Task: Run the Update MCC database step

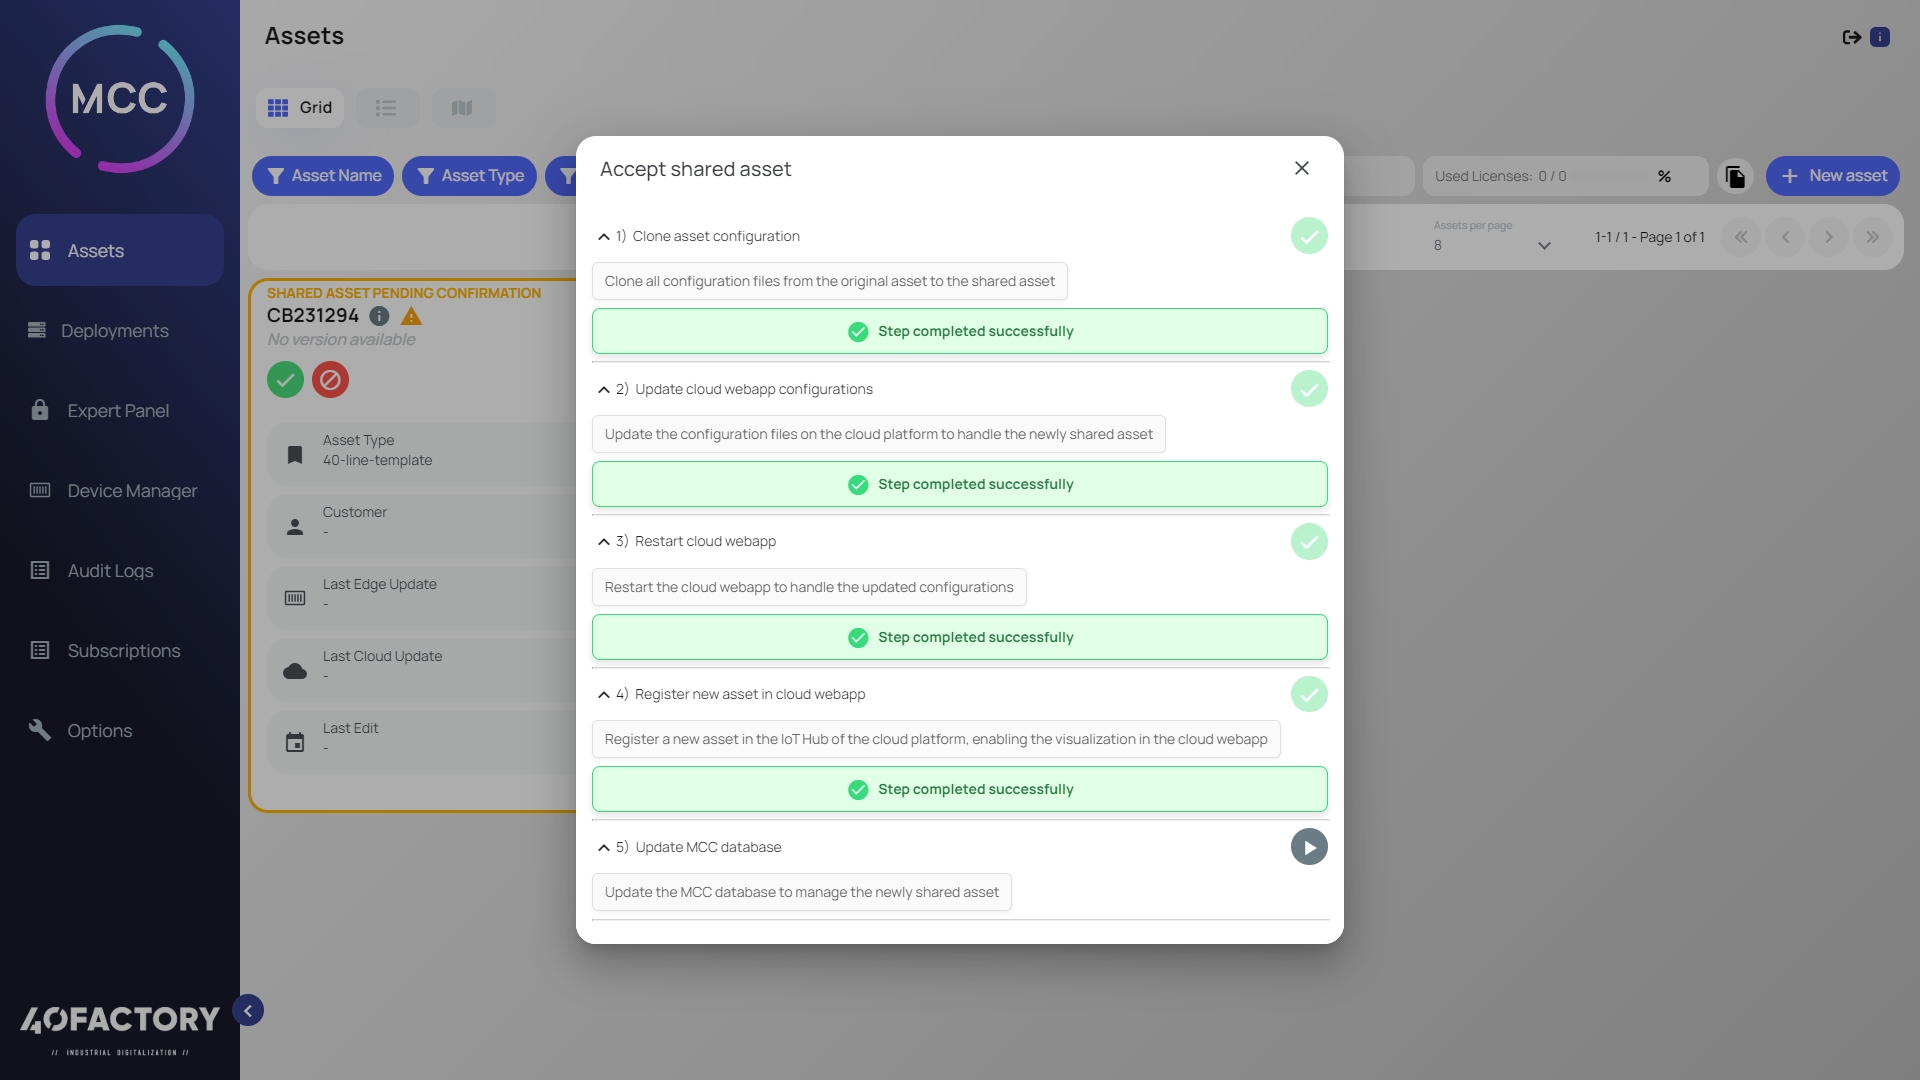Action: pyautogui.click(x=1309, y=847)
